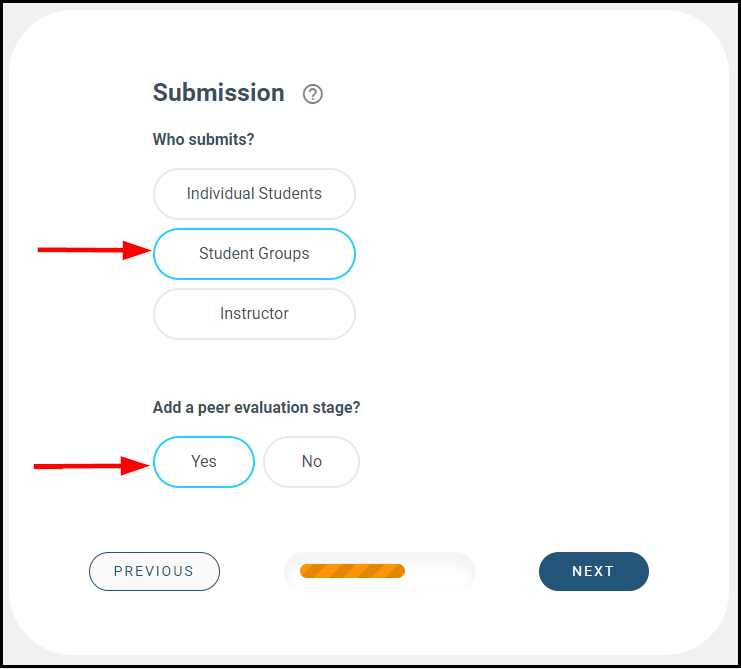Click the "Who submits?" label
This screenshot has width=741, height=669.
tap(203, 139)
